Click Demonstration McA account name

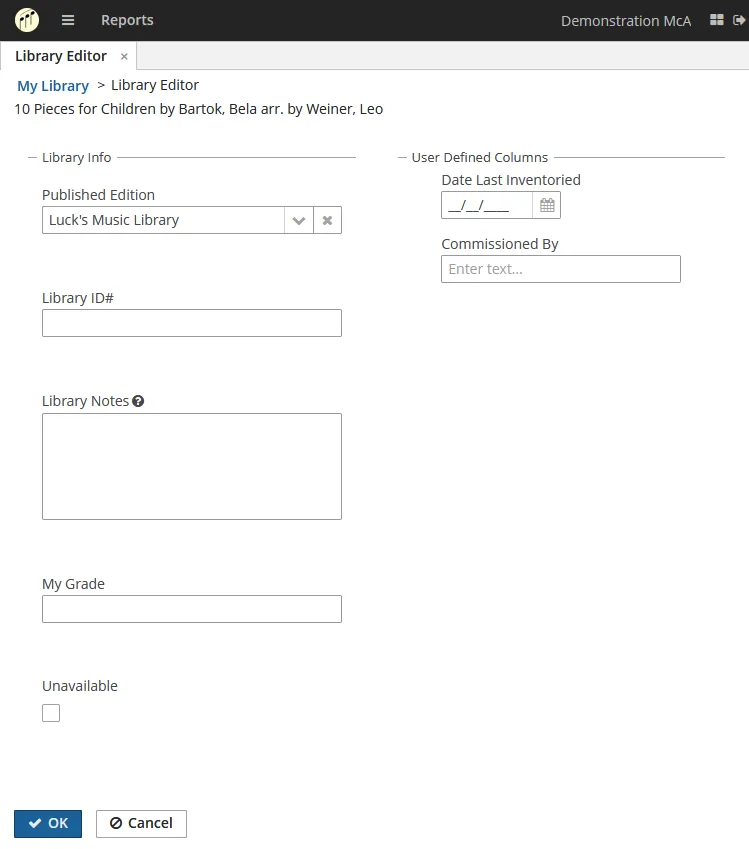(626, 21)
